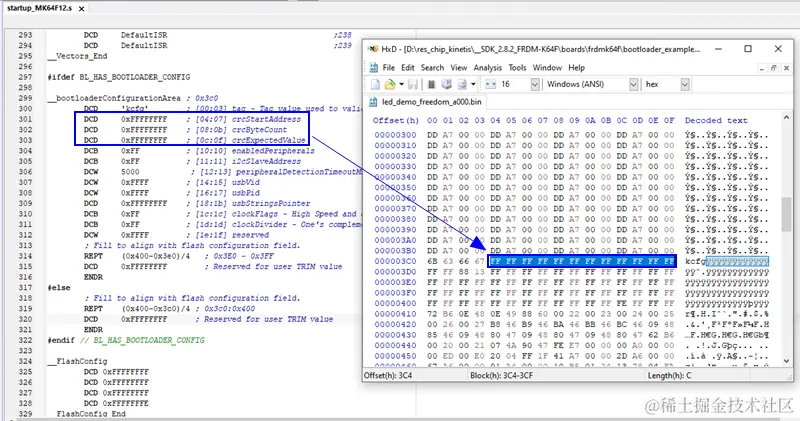Open the View menu in HxD
This screenshot has height=421, width=800.
click(459, 67)
